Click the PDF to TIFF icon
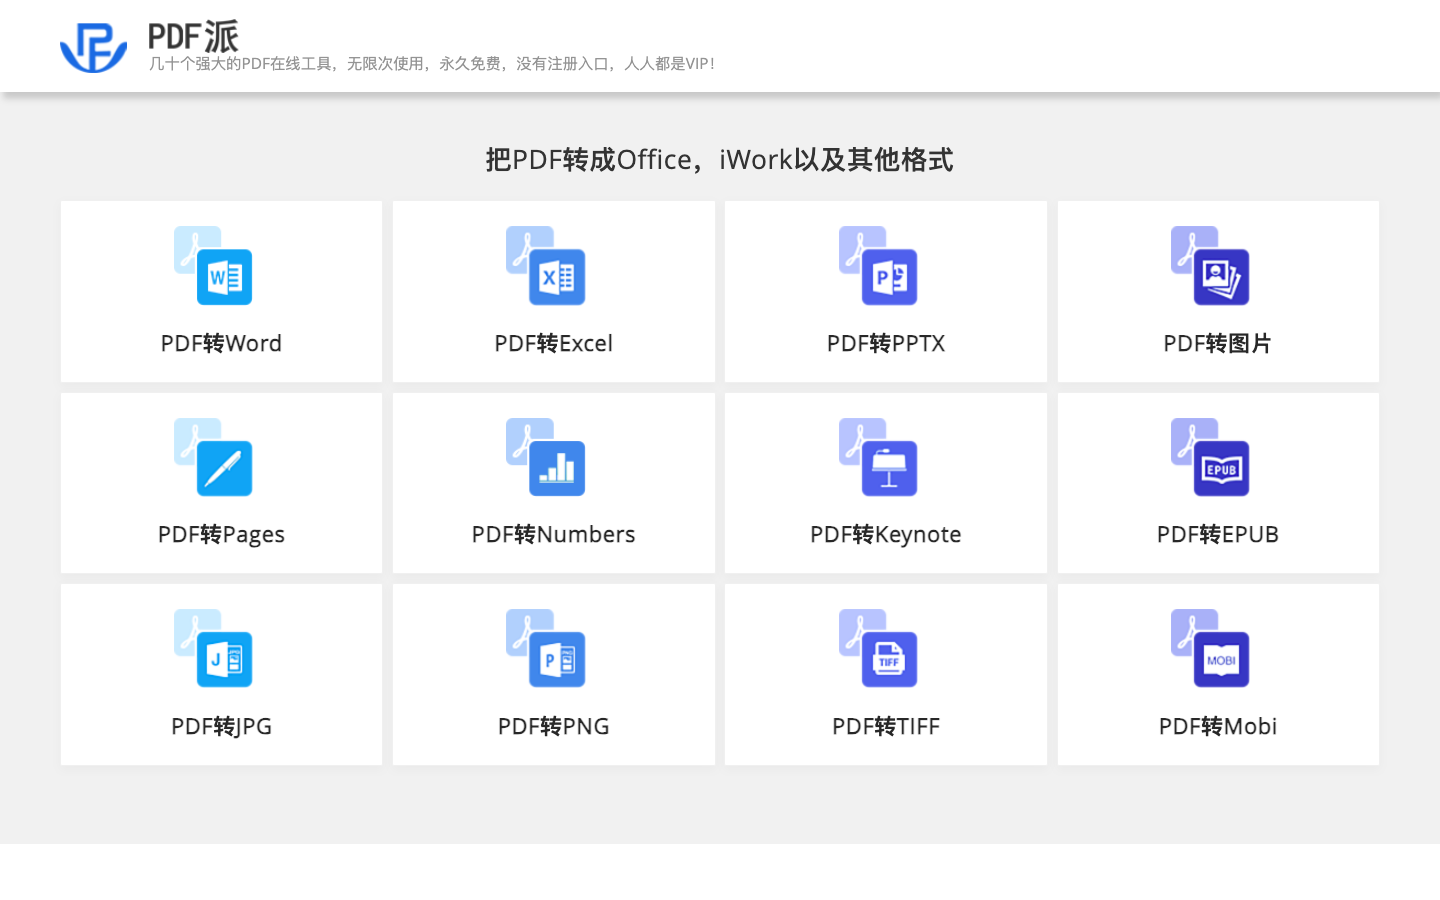Screen dimensions: 1440x900 click(878, 648)
